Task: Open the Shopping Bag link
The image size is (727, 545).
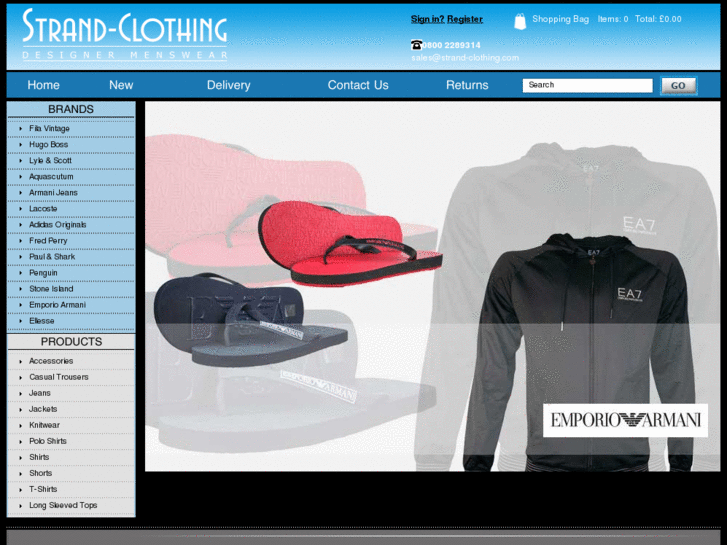Action: [561, 19]
